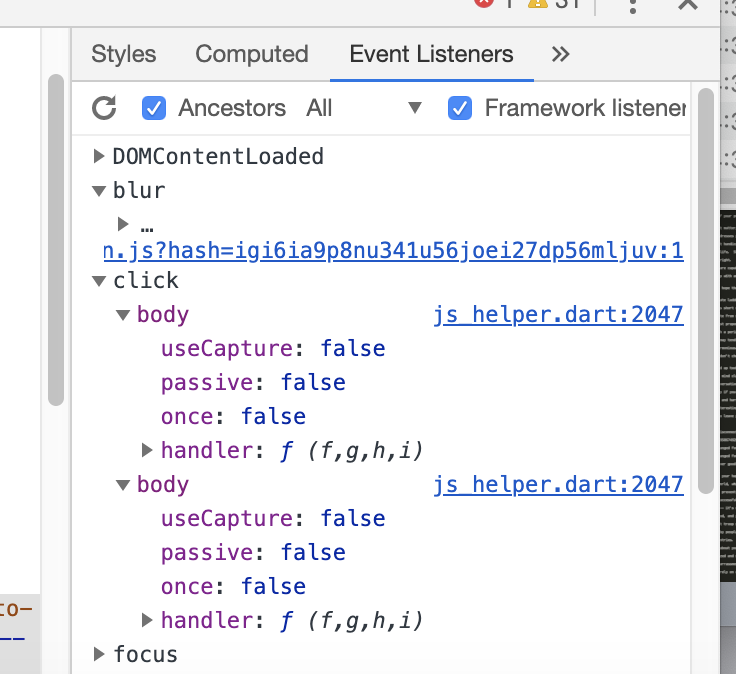Click the red errors count icon
The height and width of the screenshot is (674, 736).
point(484,4)
